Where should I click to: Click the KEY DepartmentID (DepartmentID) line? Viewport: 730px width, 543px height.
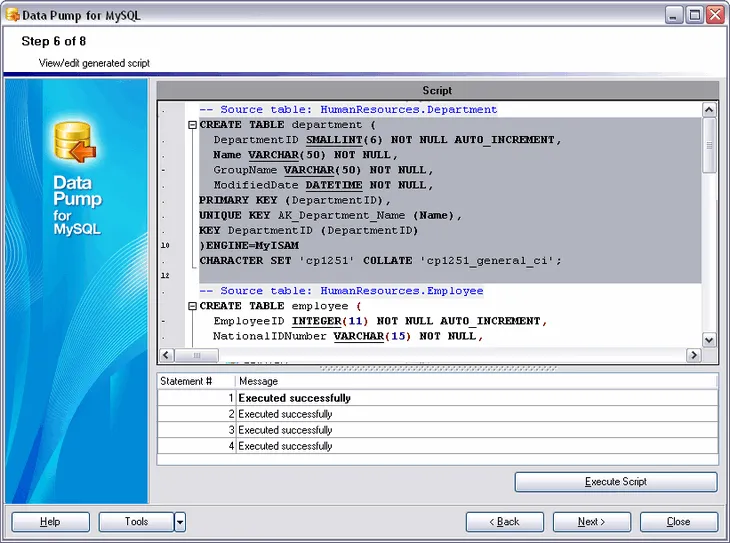point(309,231)
